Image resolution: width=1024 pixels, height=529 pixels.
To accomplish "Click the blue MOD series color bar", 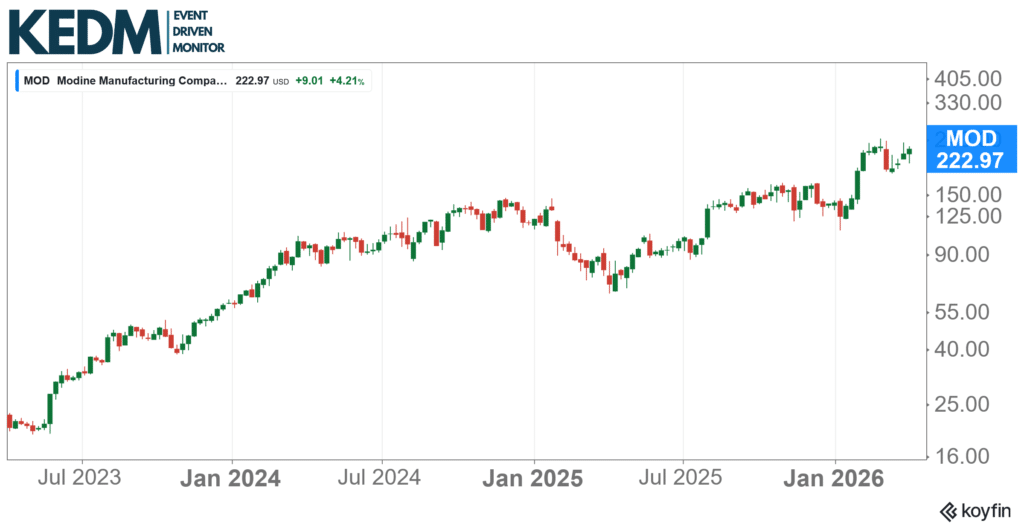I will tap(17, 80).
